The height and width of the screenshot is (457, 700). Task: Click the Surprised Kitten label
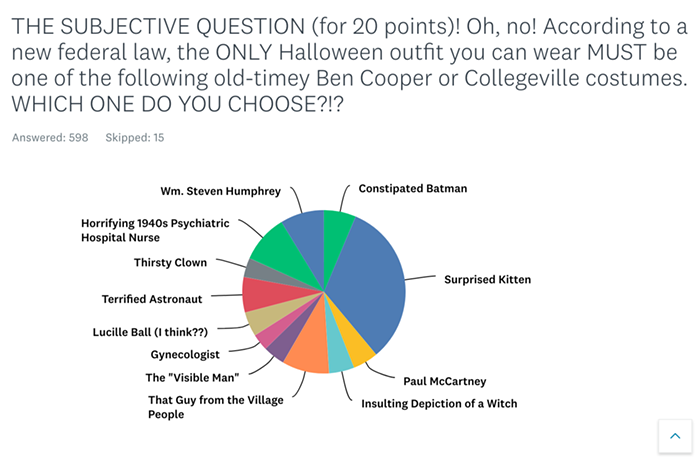[x=488, y=280]
